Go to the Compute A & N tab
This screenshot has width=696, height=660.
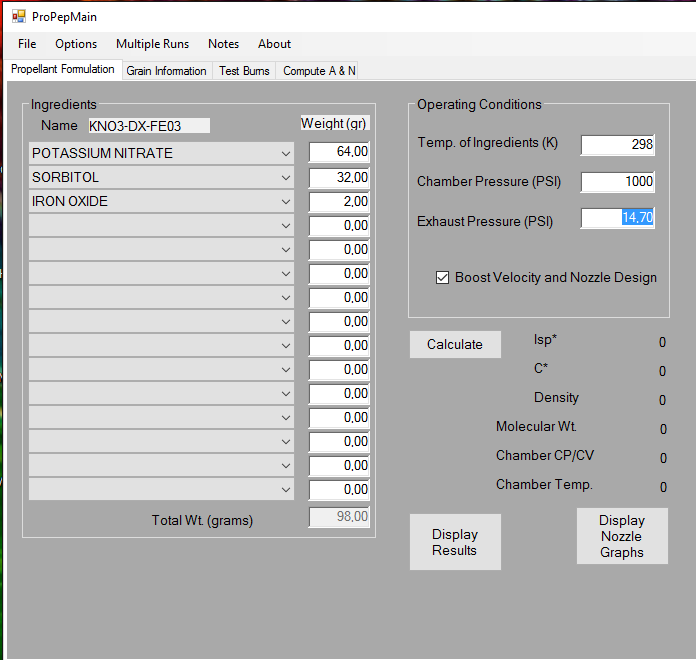click(x=318, y=71)
